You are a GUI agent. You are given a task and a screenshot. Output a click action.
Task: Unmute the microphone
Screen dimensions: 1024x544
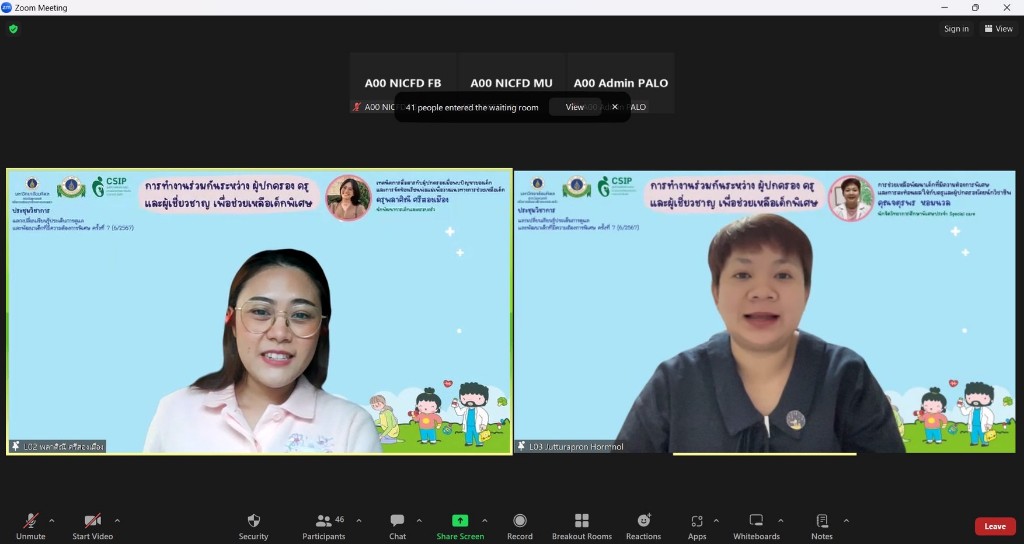(x=31, y=526)
